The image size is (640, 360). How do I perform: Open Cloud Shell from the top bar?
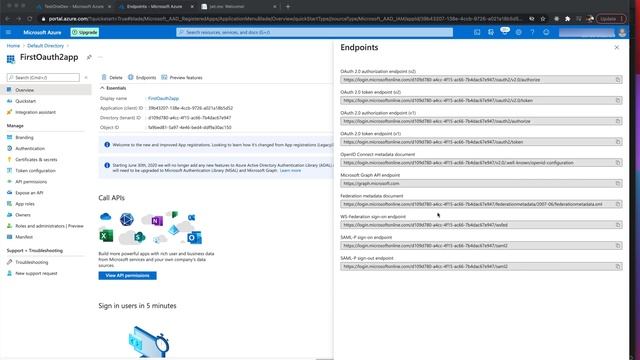tap(477, 32)
